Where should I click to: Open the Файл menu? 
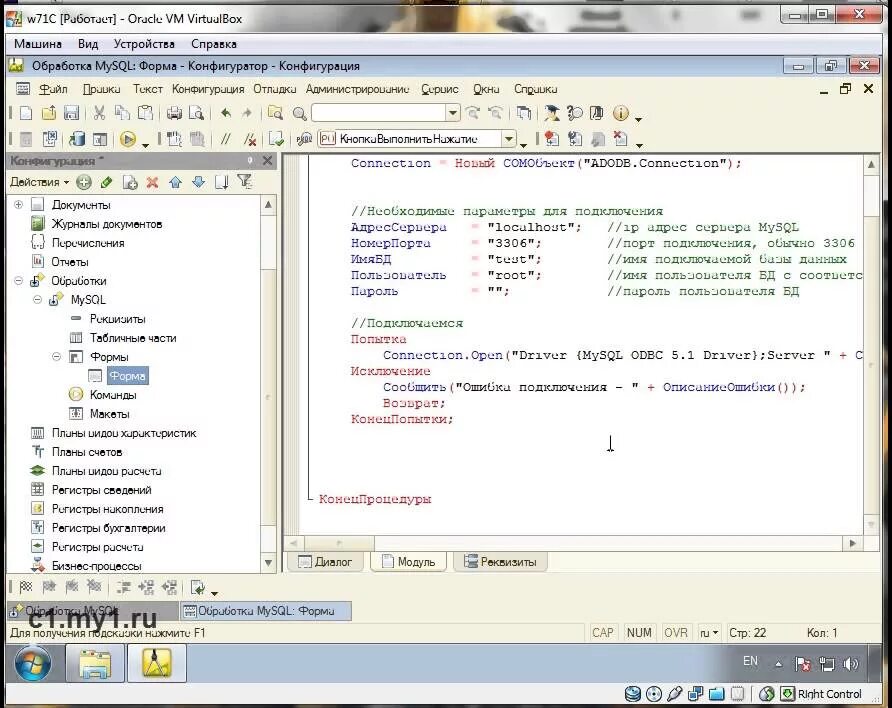tap(53, 89)
